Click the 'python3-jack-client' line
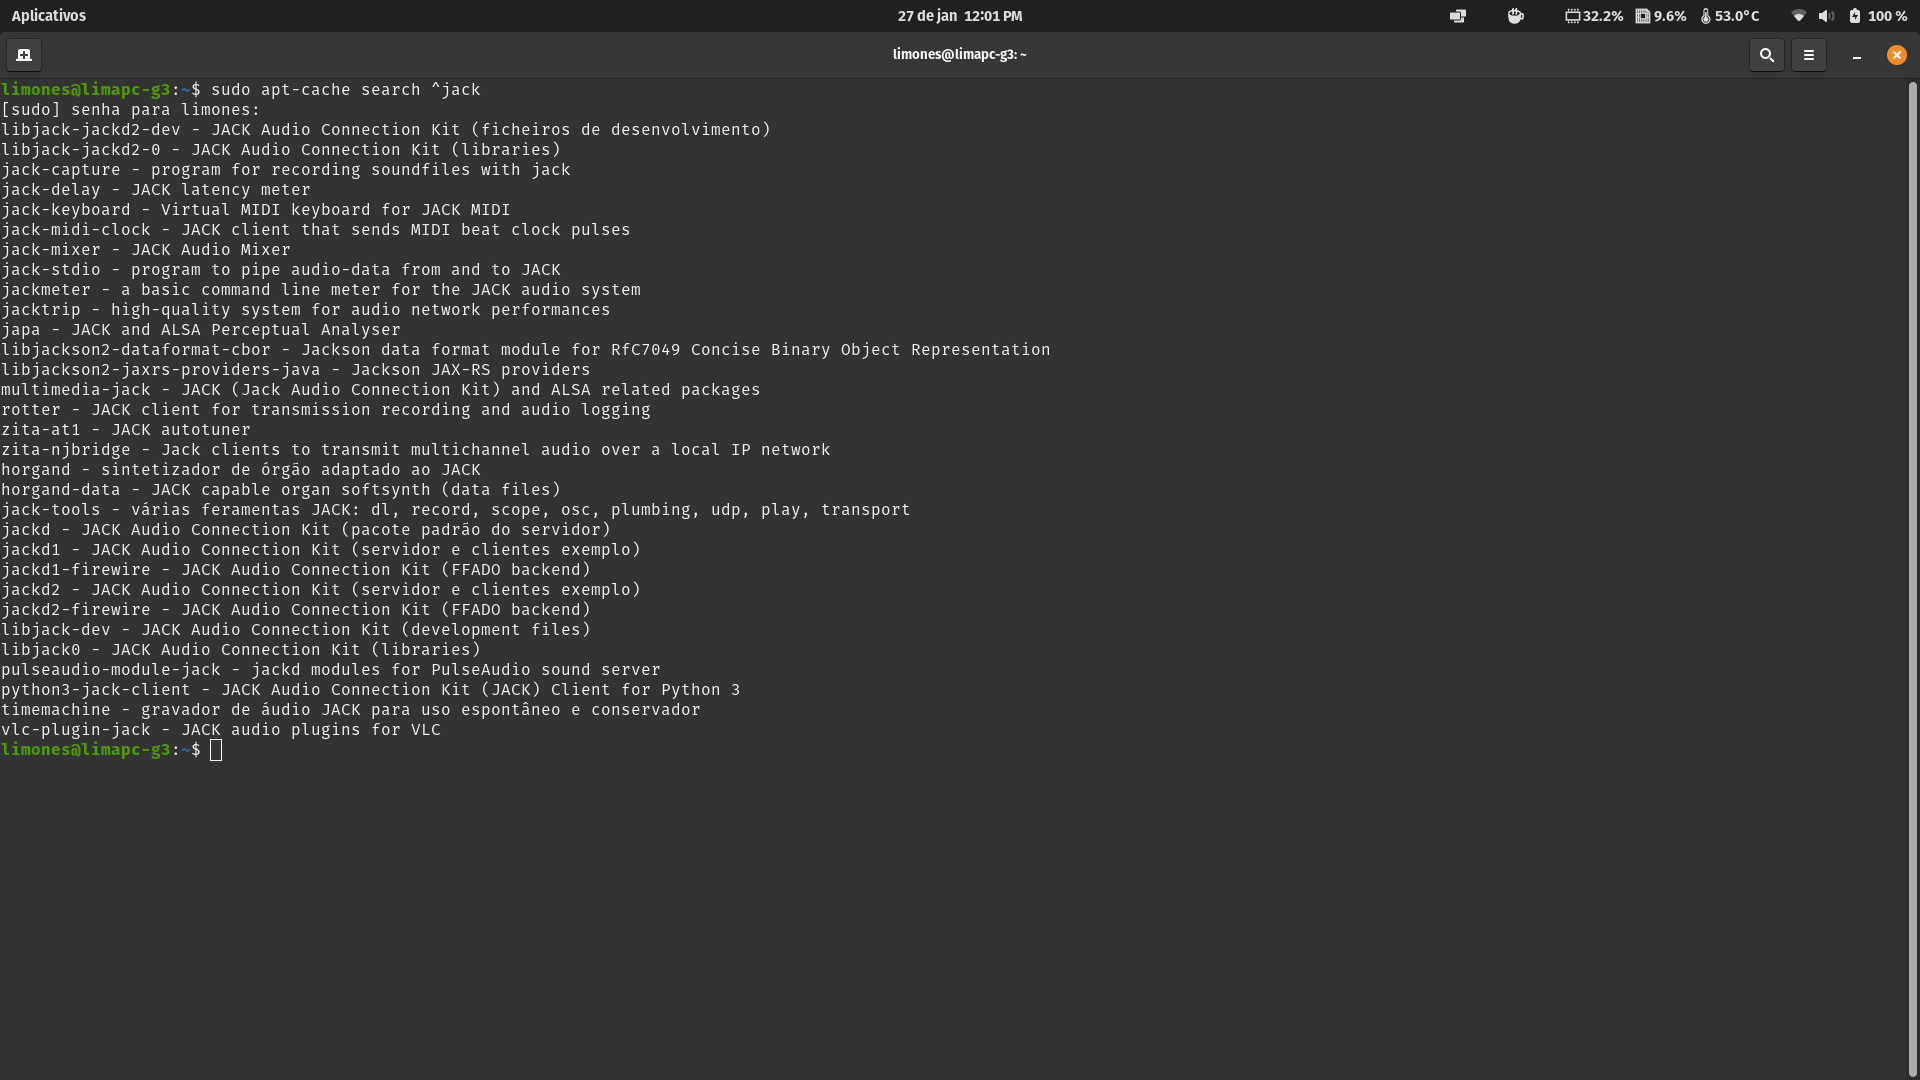Viewport: 1920px width, 1080px height. click(x=371, y=690)
